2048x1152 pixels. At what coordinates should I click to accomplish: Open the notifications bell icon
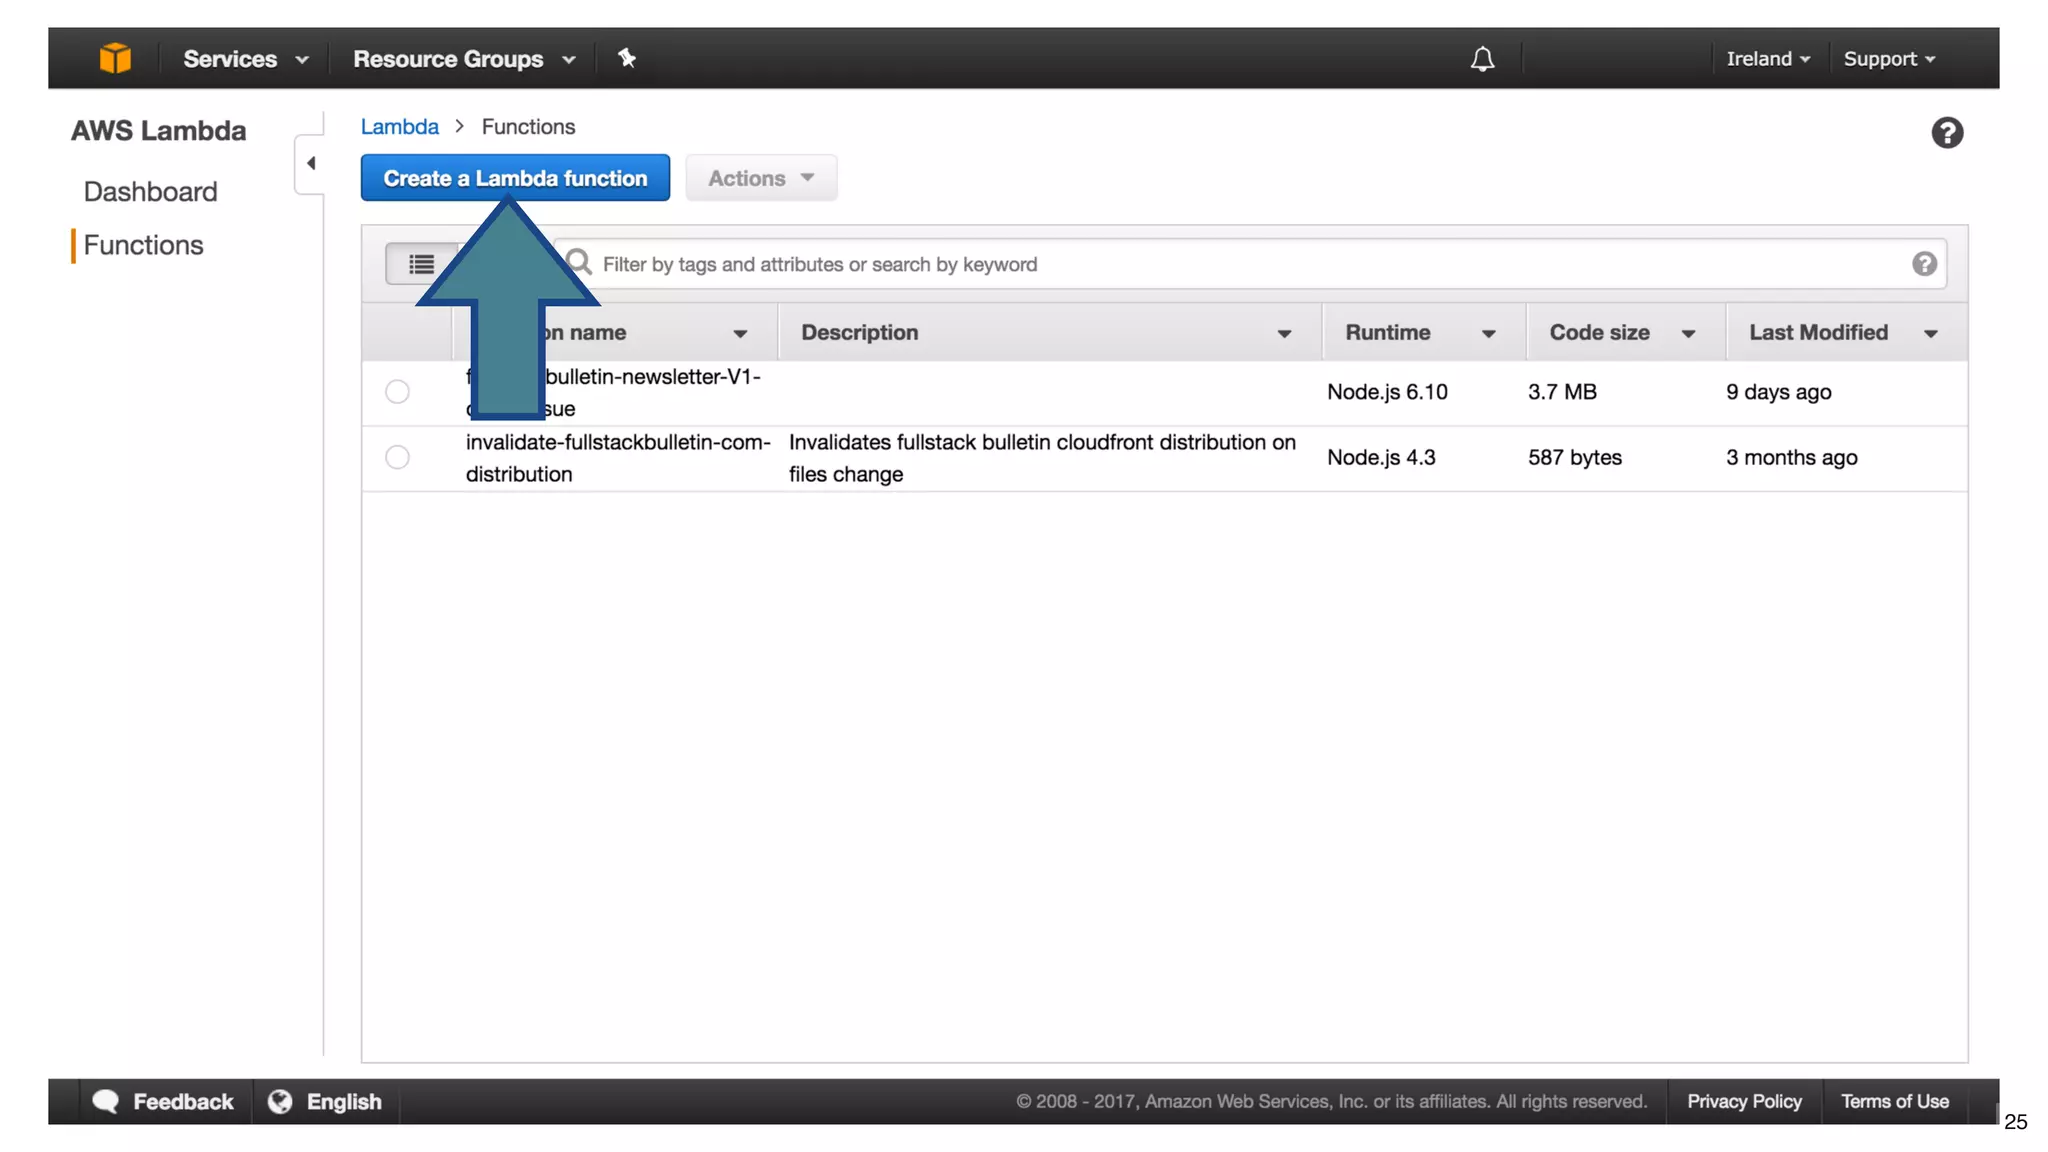(1482, 59)
